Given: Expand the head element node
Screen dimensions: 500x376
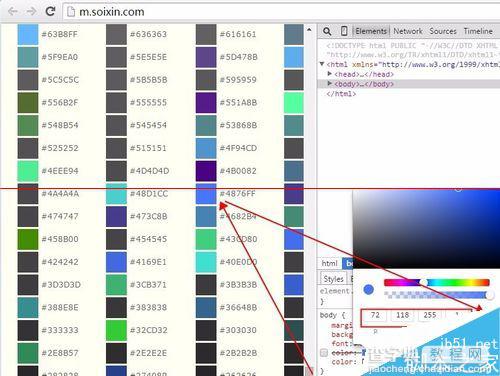Looking at the screenshot, I should [x=330, y=74].
